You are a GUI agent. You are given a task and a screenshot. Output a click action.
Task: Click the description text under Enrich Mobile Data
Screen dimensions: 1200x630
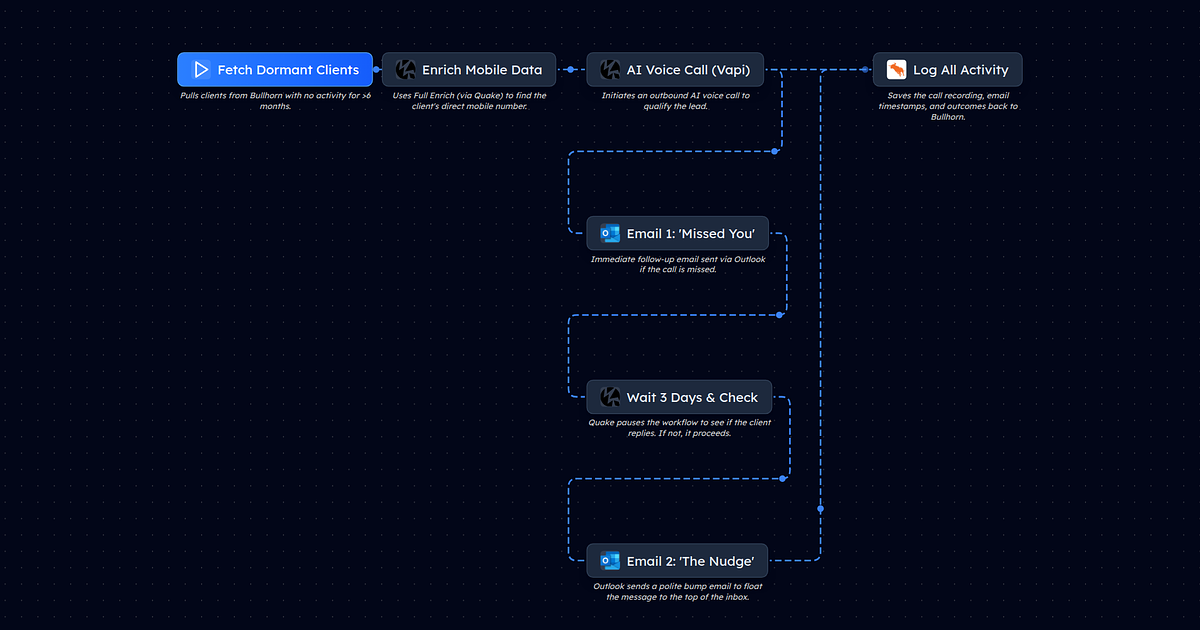469,101
